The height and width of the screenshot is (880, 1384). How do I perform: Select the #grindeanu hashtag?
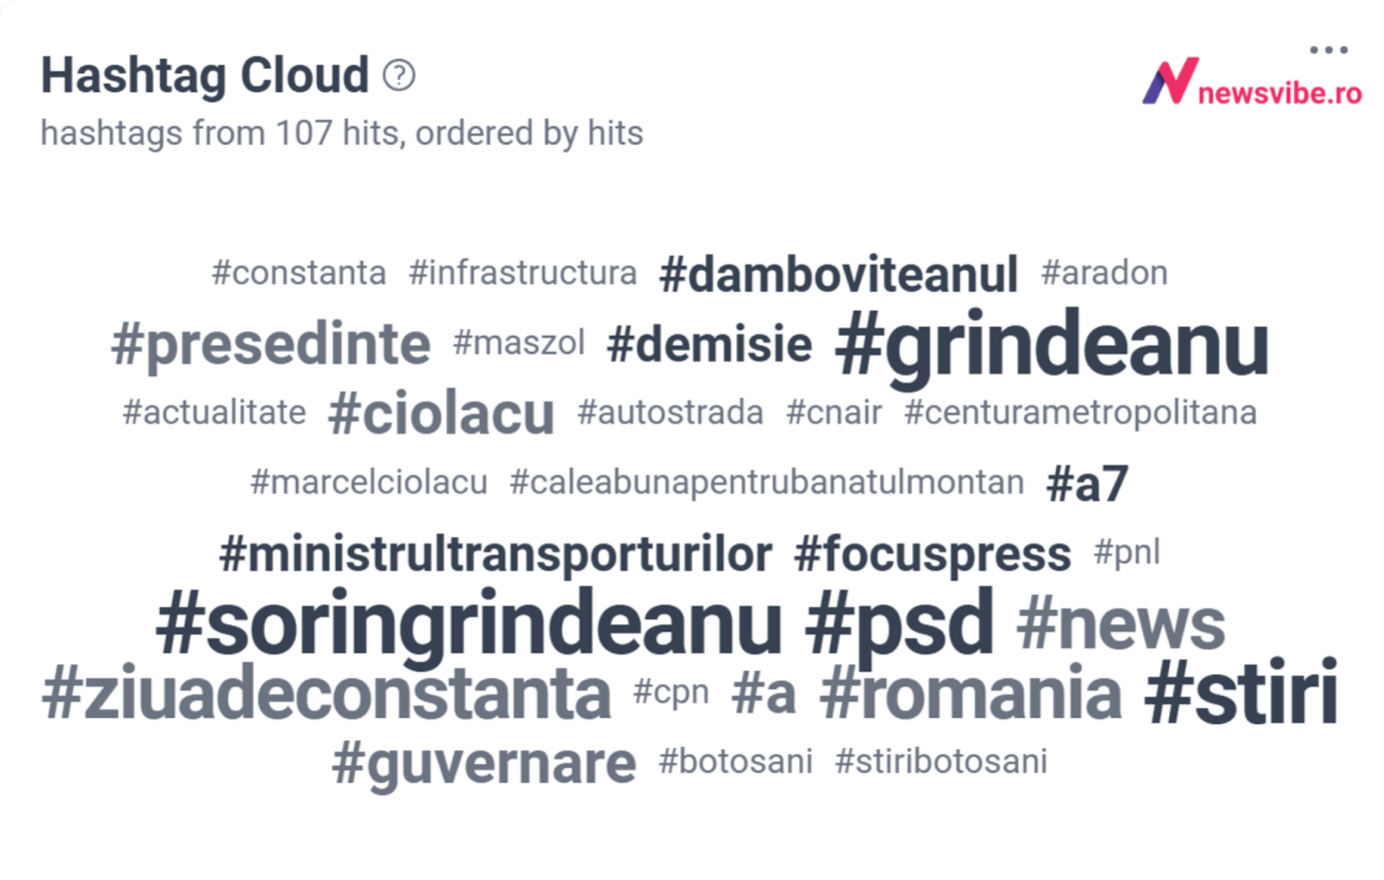[1052, 346]
